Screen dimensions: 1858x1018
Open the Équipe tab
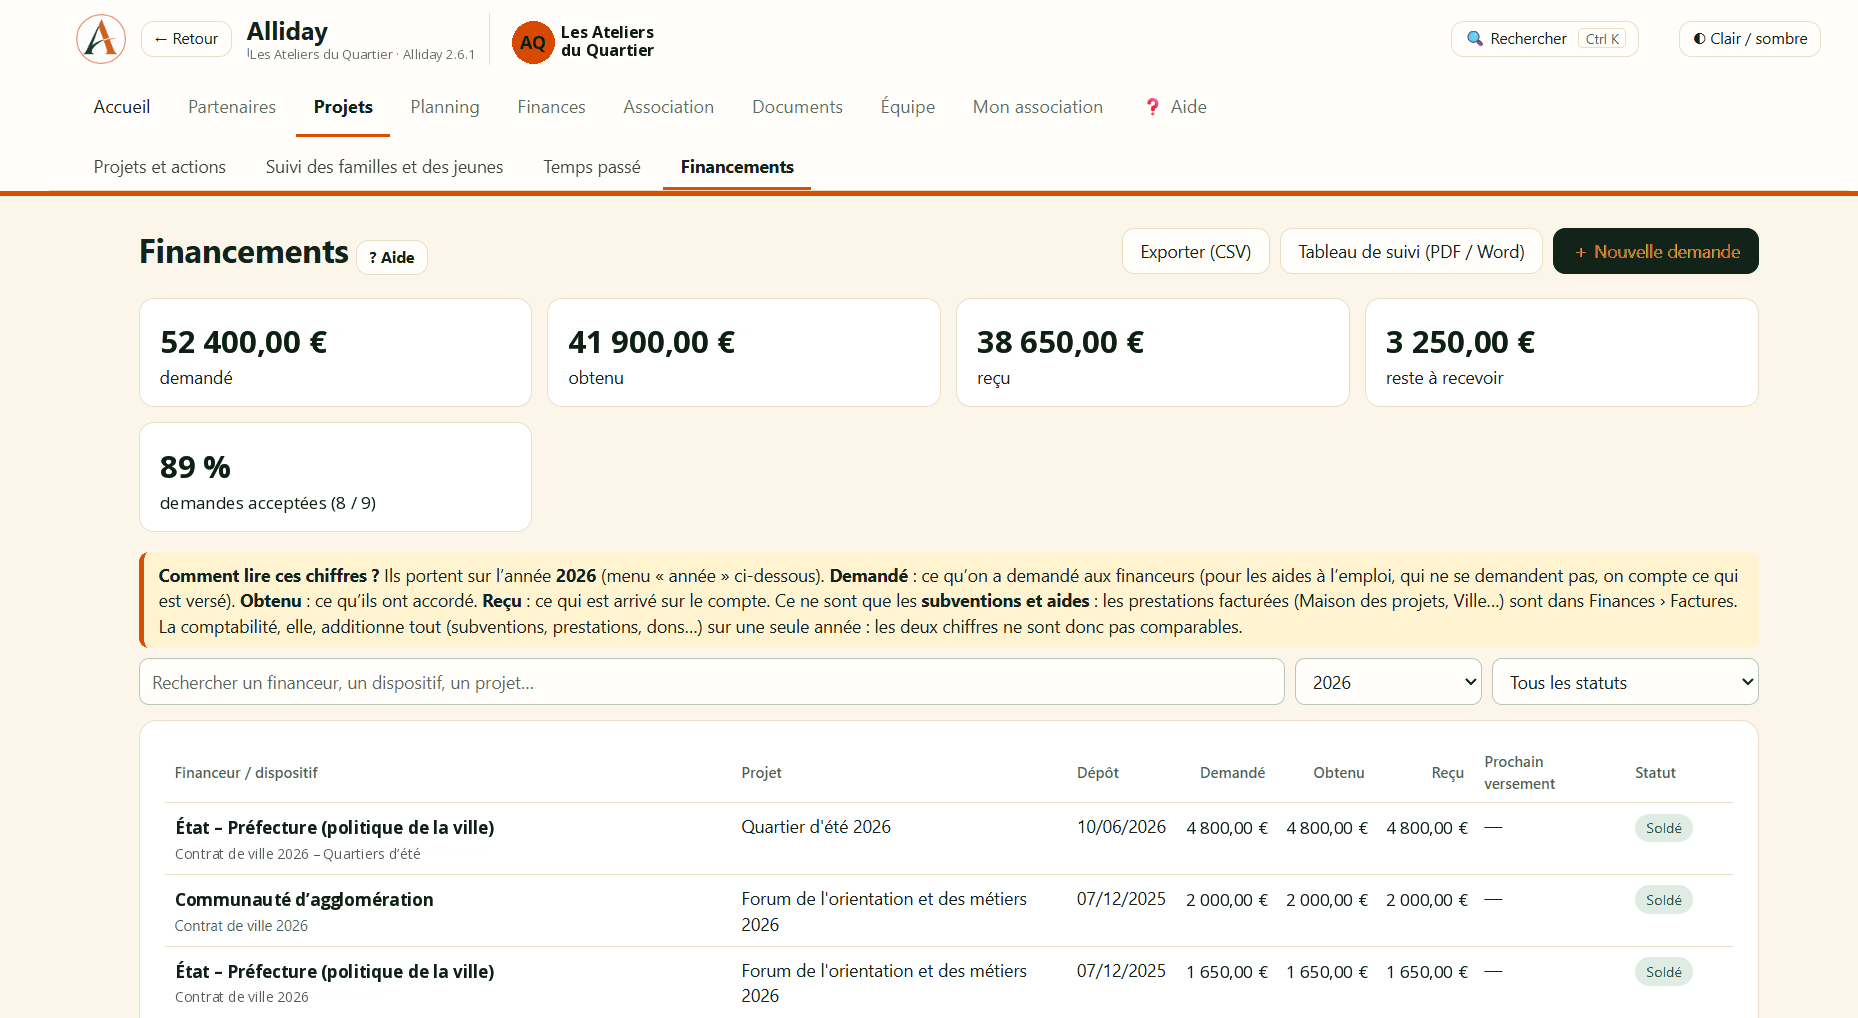point(908,107)
